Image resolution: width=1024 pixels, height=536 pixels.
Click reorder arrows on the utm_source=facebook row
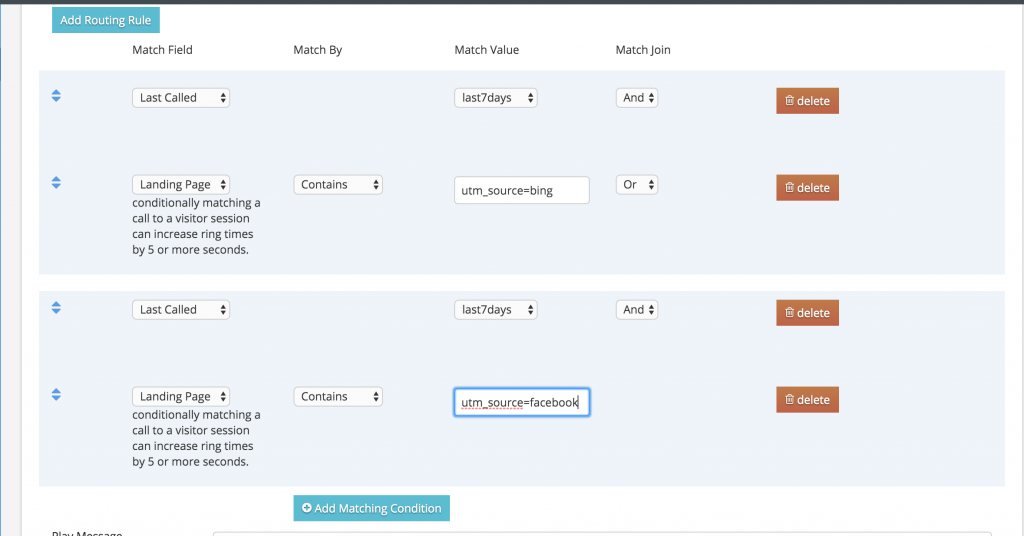tap(56, 395)
